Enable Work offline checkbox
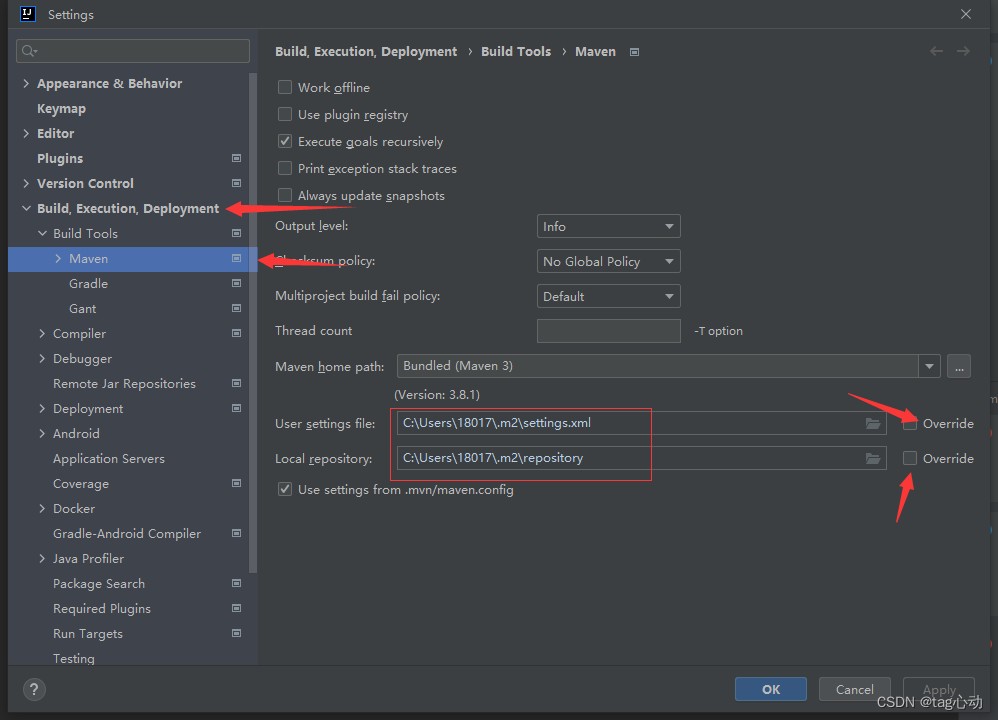 coord(285,87)
